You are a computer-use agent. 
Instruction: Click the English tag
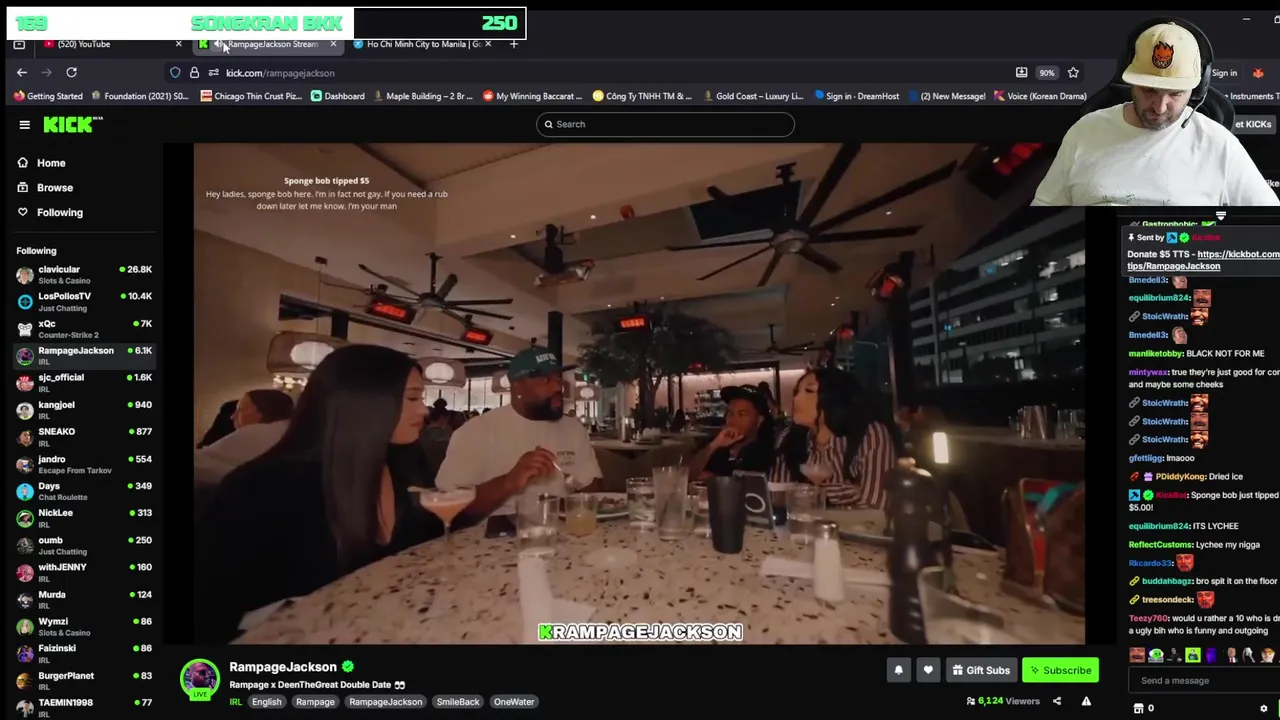click(x=266, y=702)
